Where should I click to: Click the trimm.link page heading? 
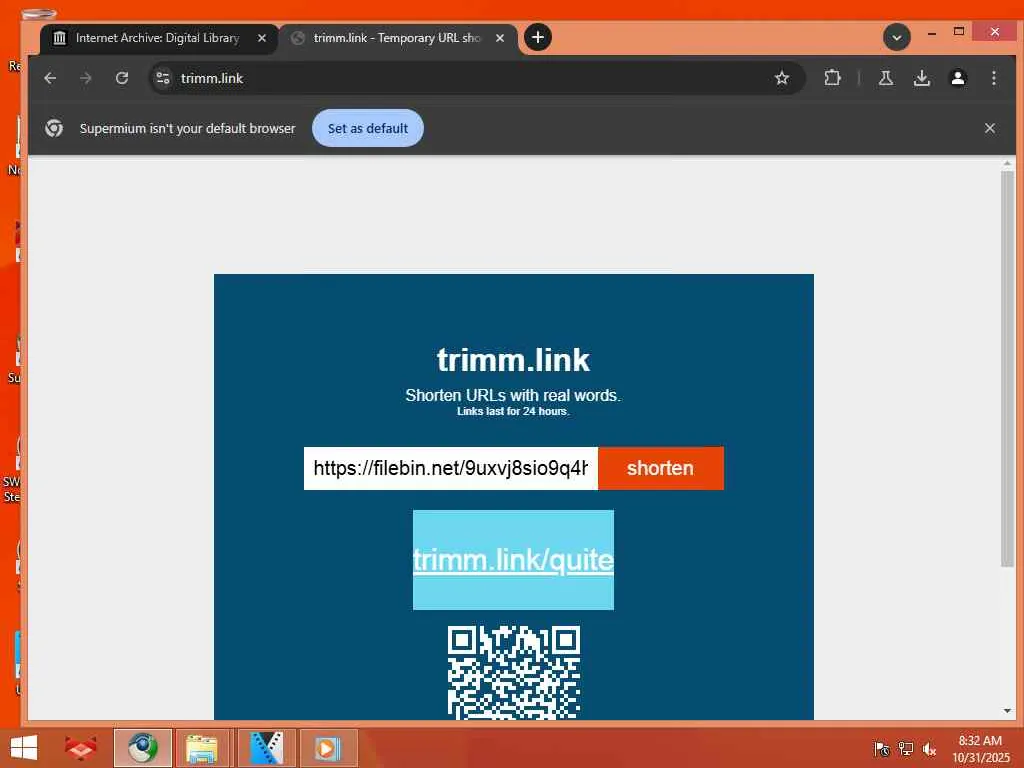513,360
